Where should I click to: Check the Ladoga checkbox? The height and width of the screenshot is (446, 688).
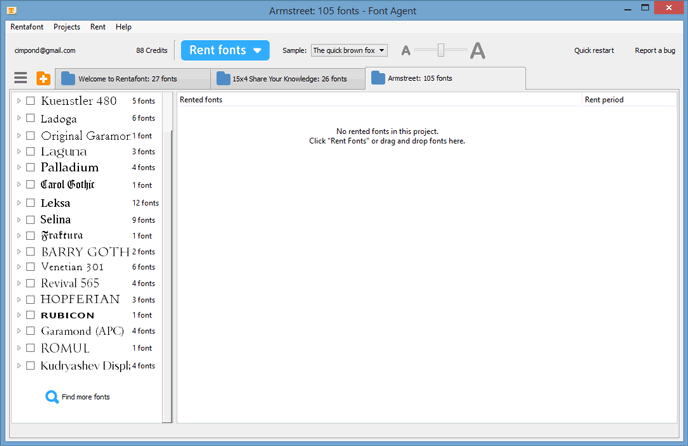tap(30, 118)
